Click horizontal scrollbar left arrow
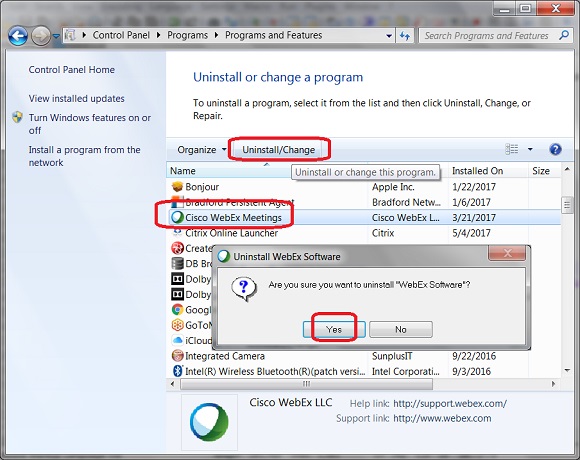 point(172,384)
